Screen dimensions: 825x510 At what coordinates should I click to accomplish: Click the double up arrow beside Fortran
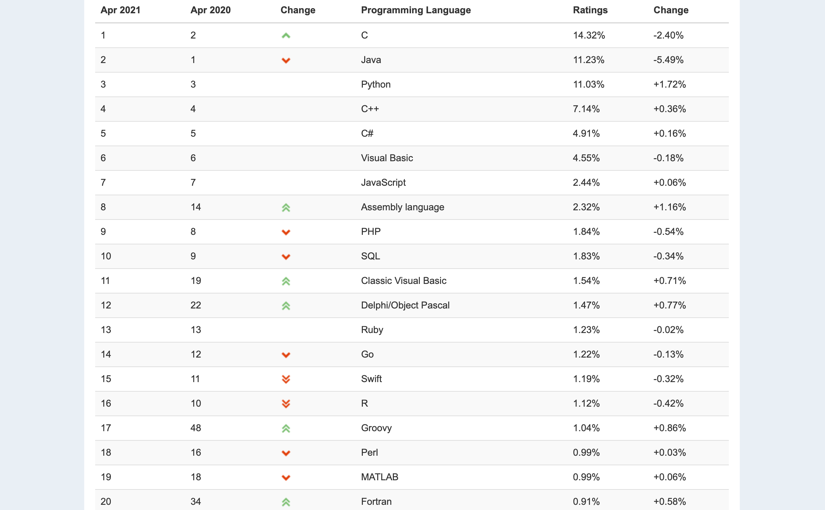pos(286,503)
